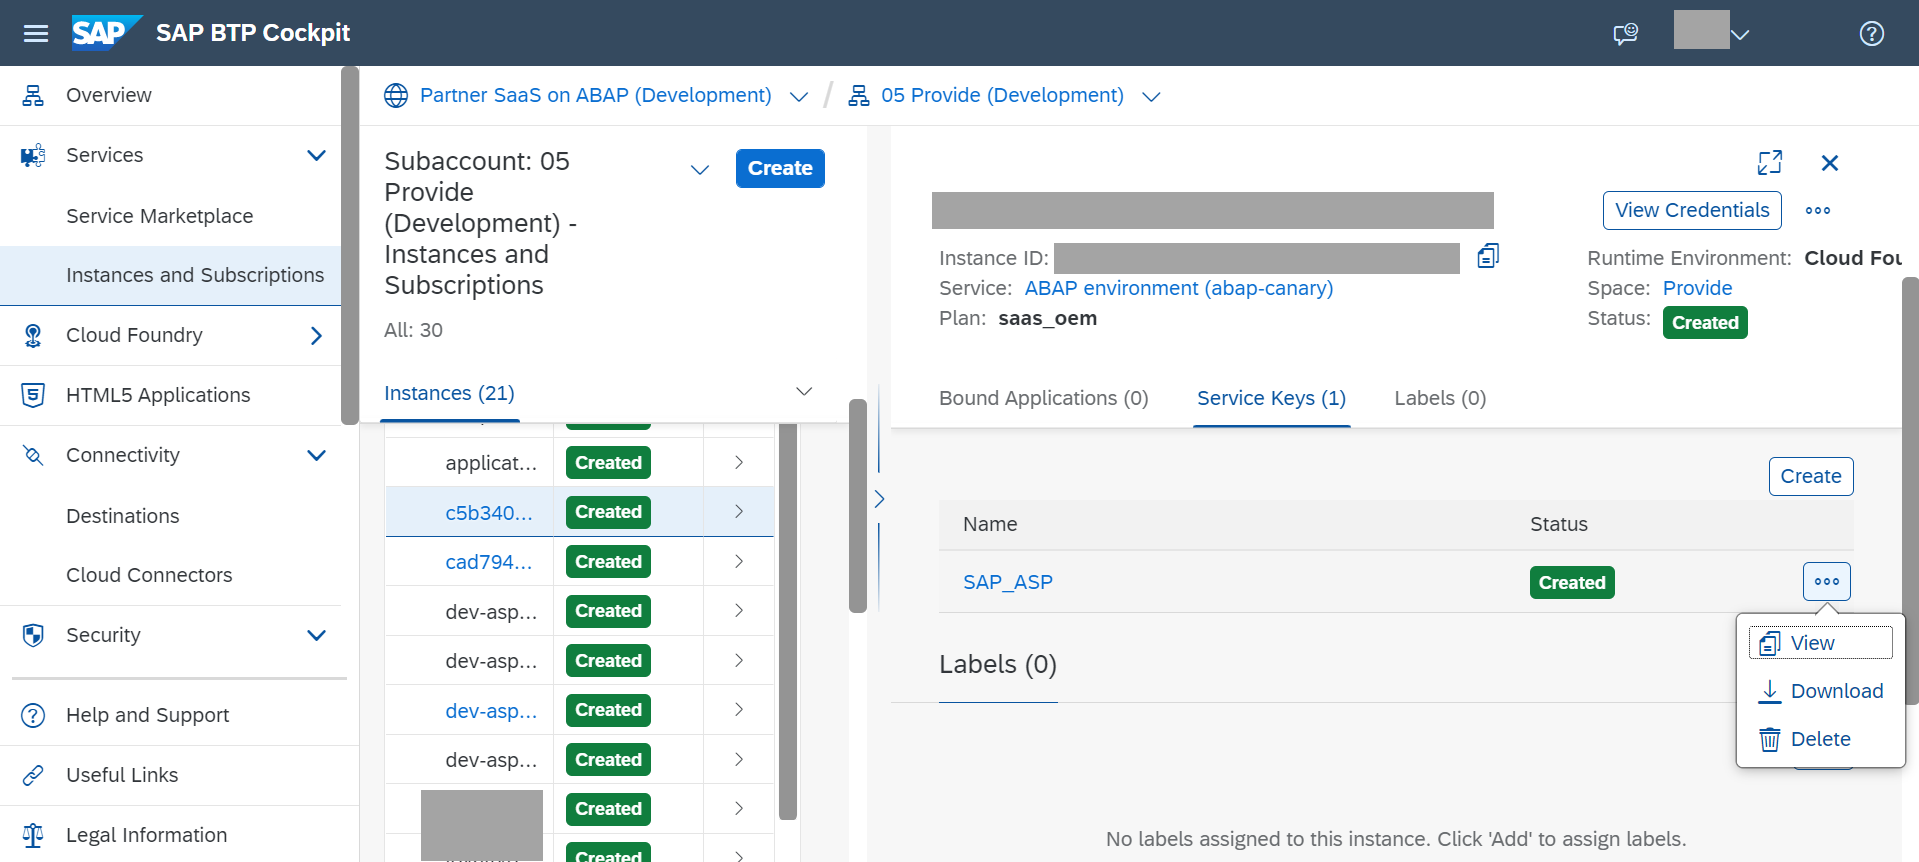
Task: Open Overview in the side navigation
Action: pyautogui.click(x=109, y=95)
